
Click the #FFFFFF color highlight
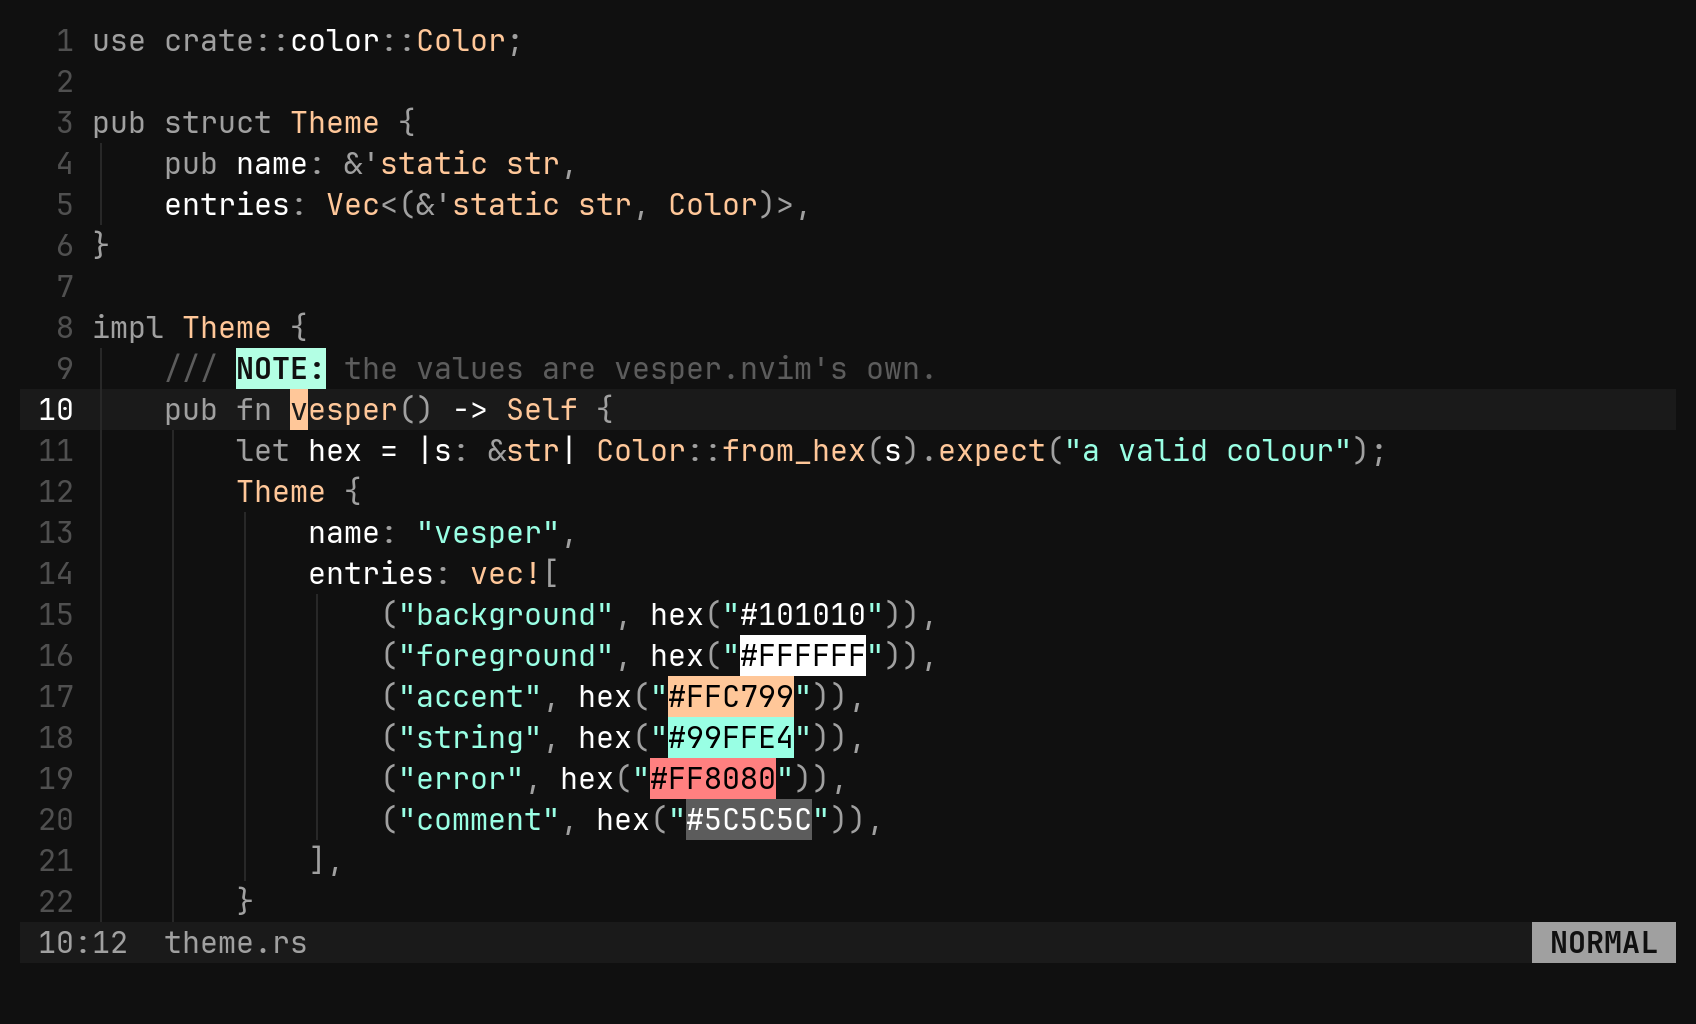pyautogui.click(x=803, y=656)
